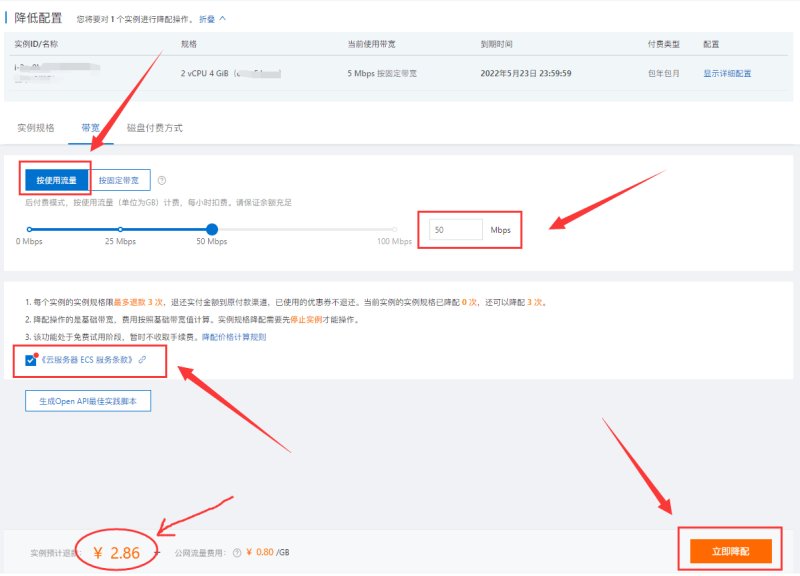Click 生成Open API最佳实践脚本 button
Viewport: 800px width, 576px height.
(88, 401)
